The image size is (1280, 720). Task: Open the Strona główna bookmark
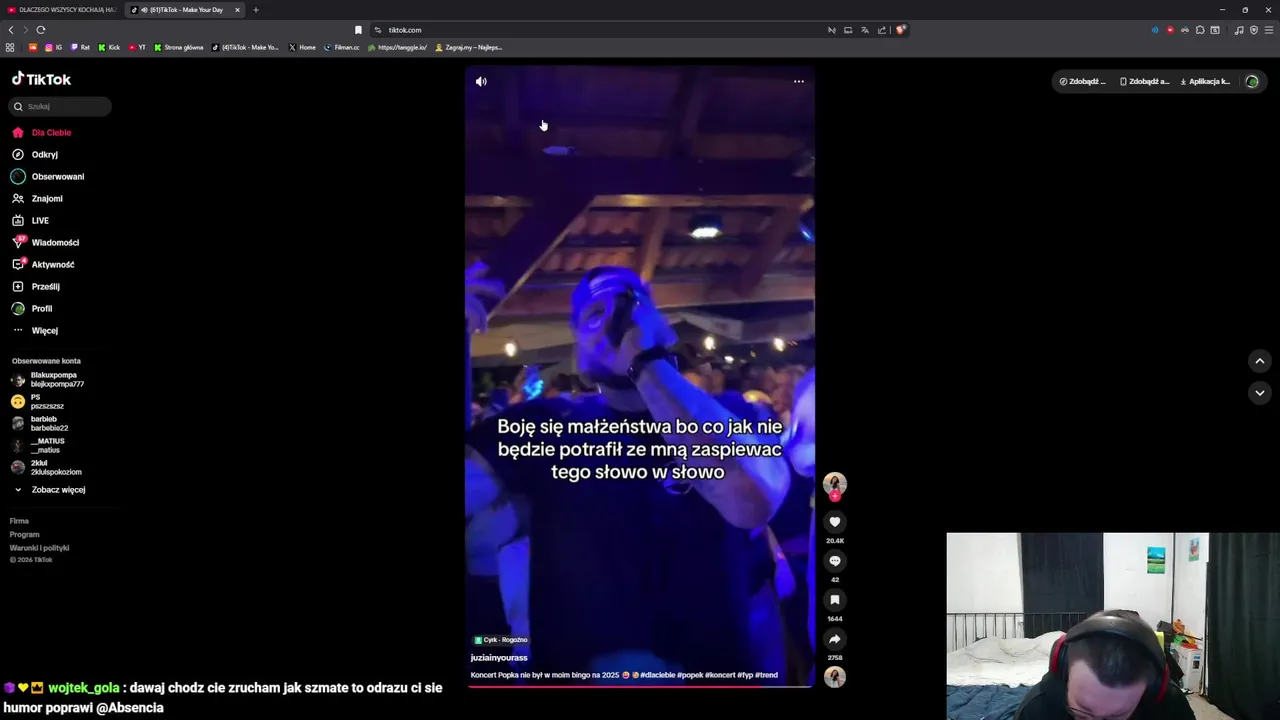coord(179,47)
